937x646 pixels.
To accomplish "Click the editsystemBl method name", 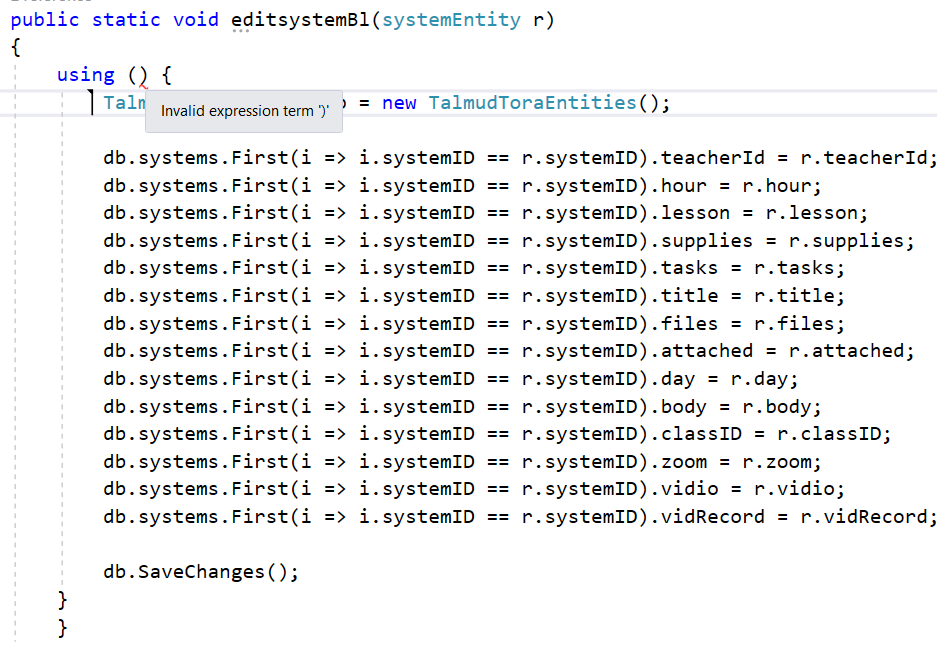I will (301, 20).
